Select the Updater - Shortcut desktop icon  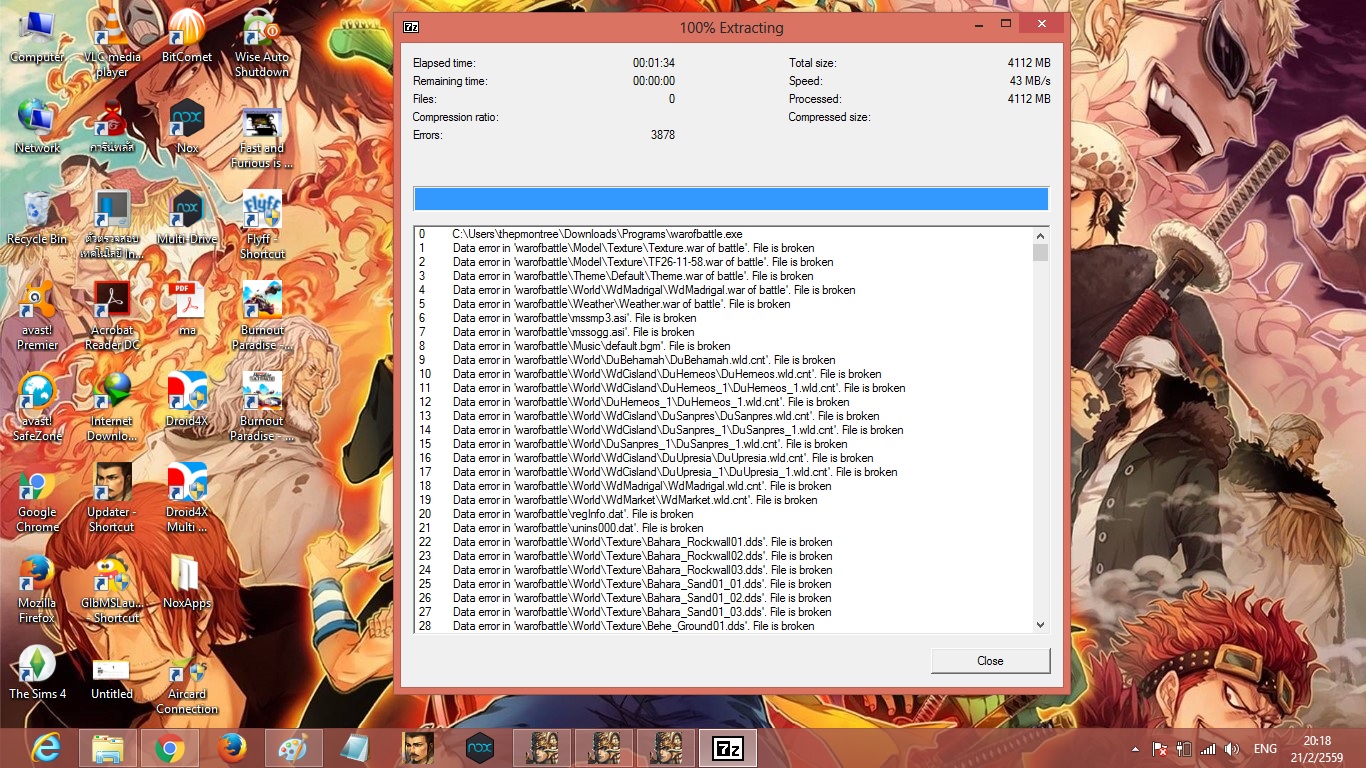(112, 498)
